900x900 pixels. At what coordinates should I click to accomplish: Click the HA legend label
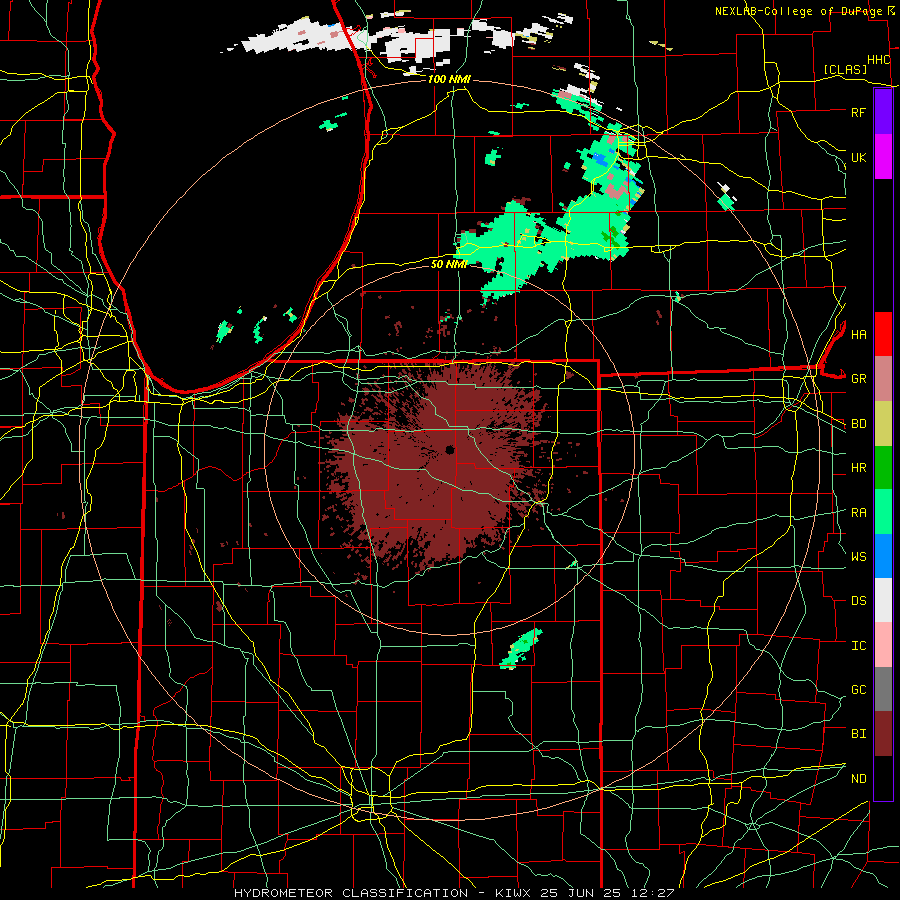tap(858, 335)
